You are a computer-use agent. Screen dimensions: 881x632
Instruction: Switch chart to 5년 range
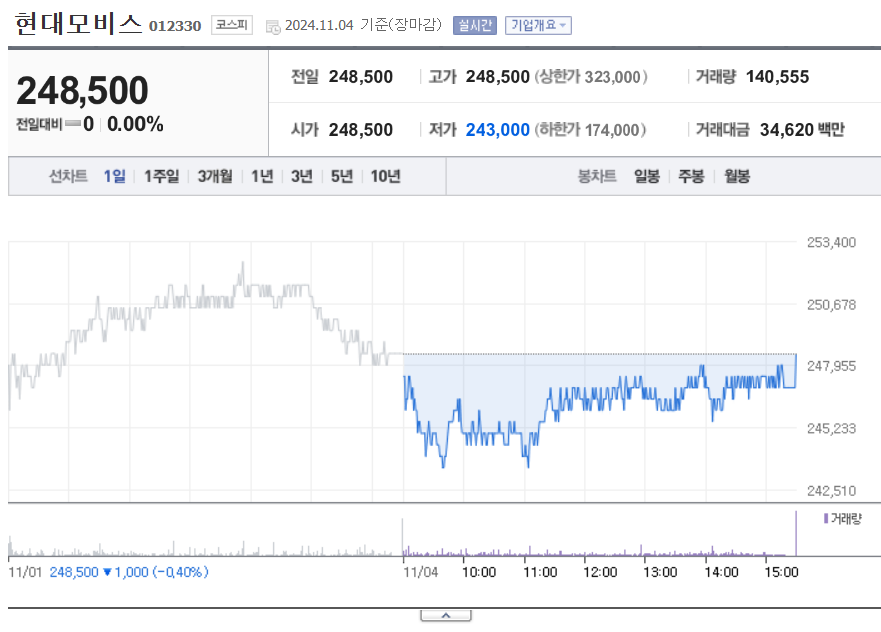[x=342, y=176]
